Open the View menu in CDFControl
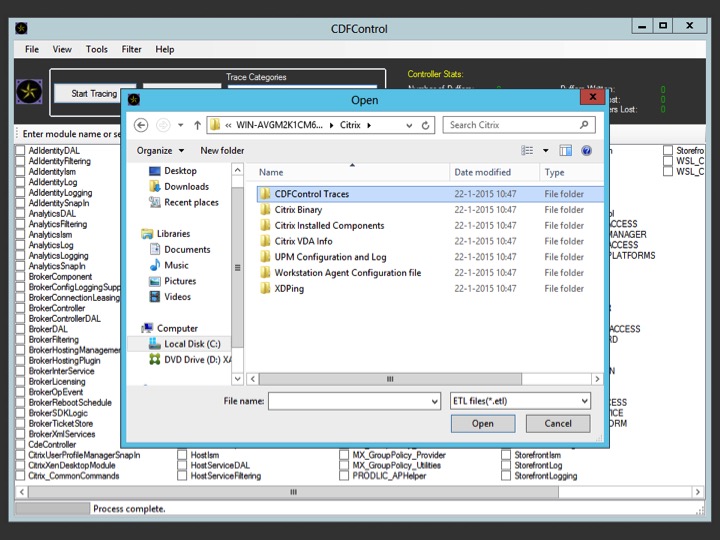720x540 pixels. tap(62, 49)
